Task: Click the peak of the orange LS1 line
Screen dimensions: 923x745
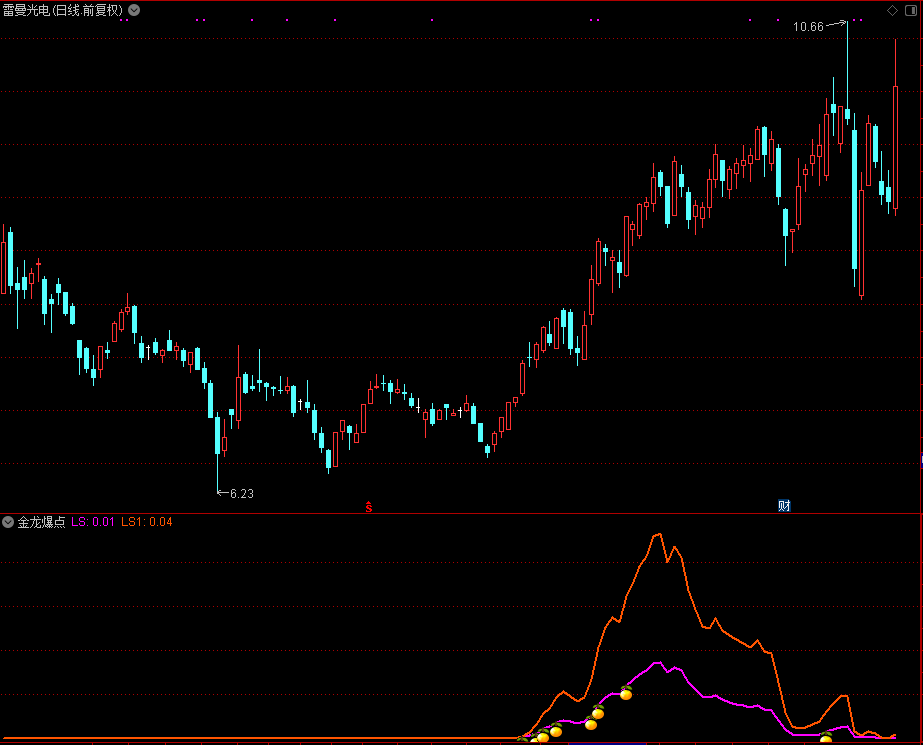Action: [x=658, y=535]
